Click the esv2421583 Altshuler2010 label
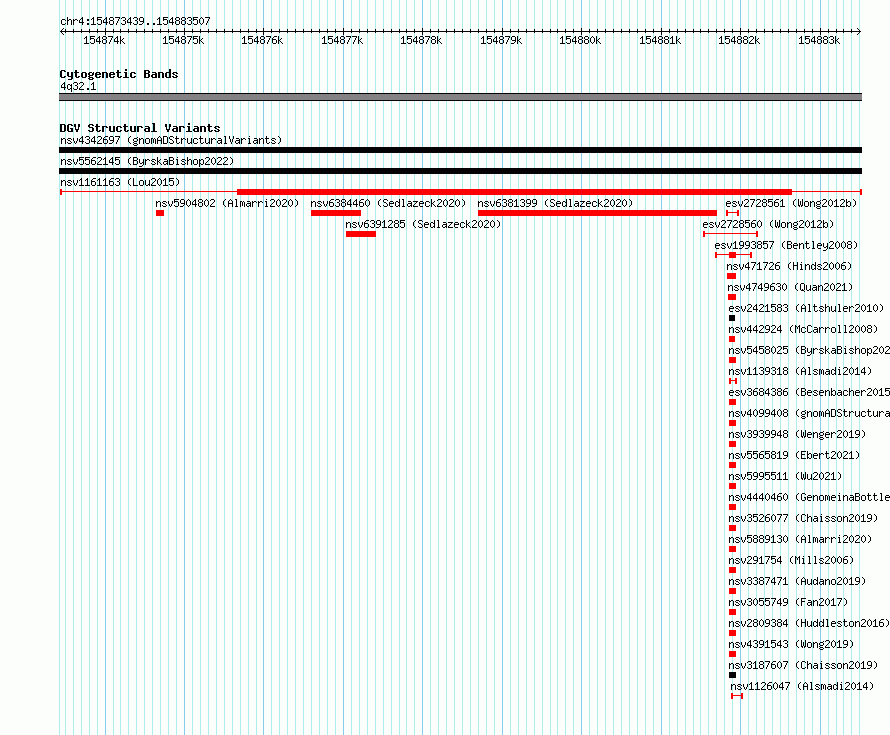This screenshot has width=890, height=735. (x=807, y=308)
